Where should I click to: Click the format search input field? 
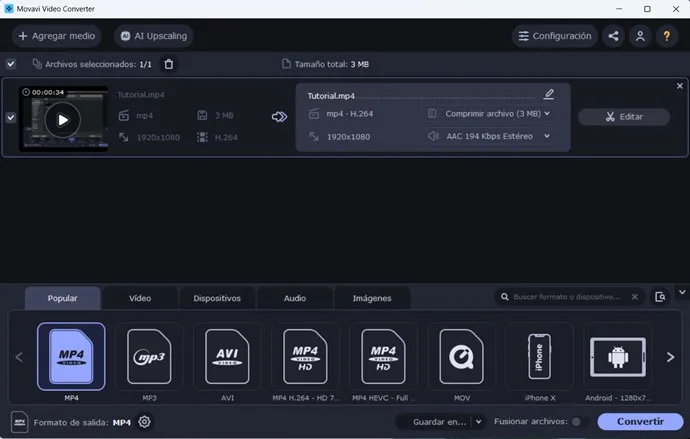tap(566, 297)
